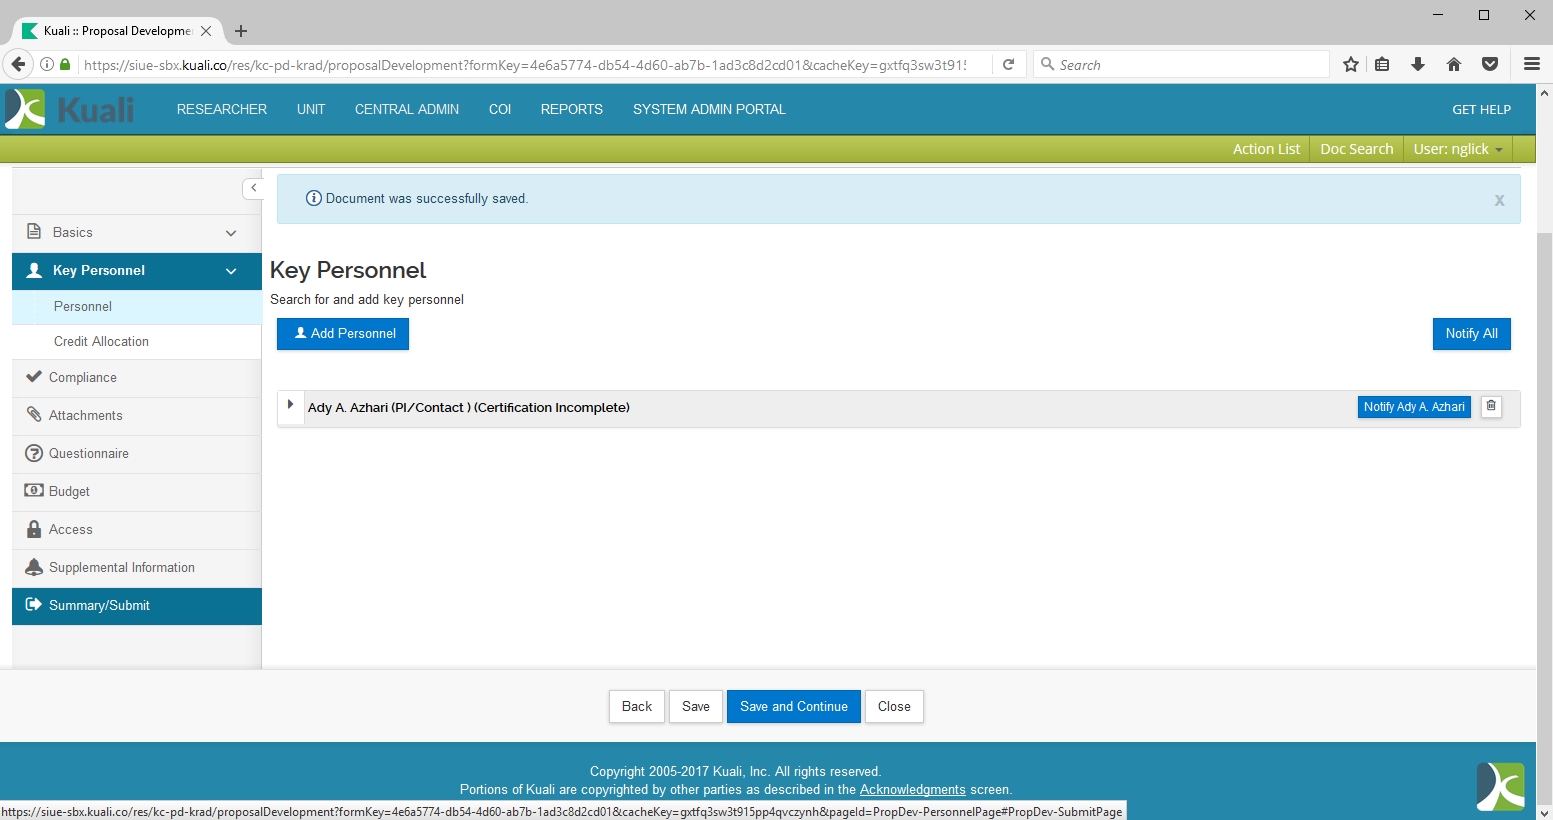The image size is (1553, 820).
Task: Open the browser downloads arrow icon
Action: [1418, 65]
